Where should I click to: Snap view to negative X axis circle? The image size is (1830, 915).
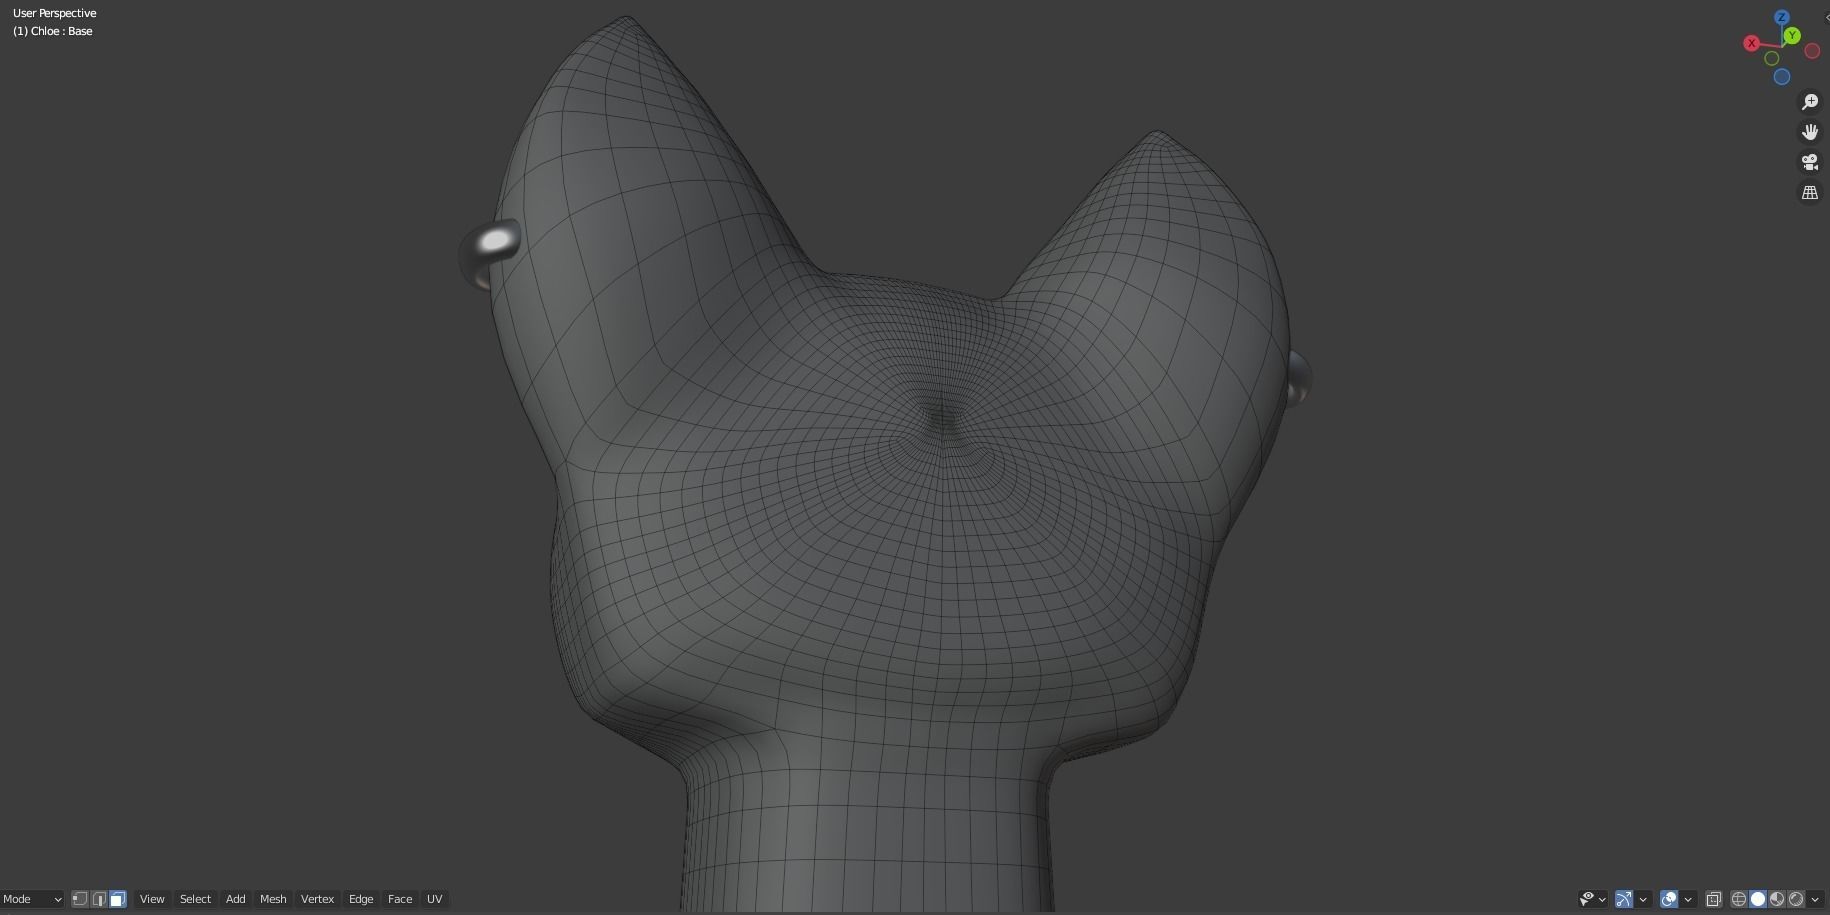(x=1812, y=51)
